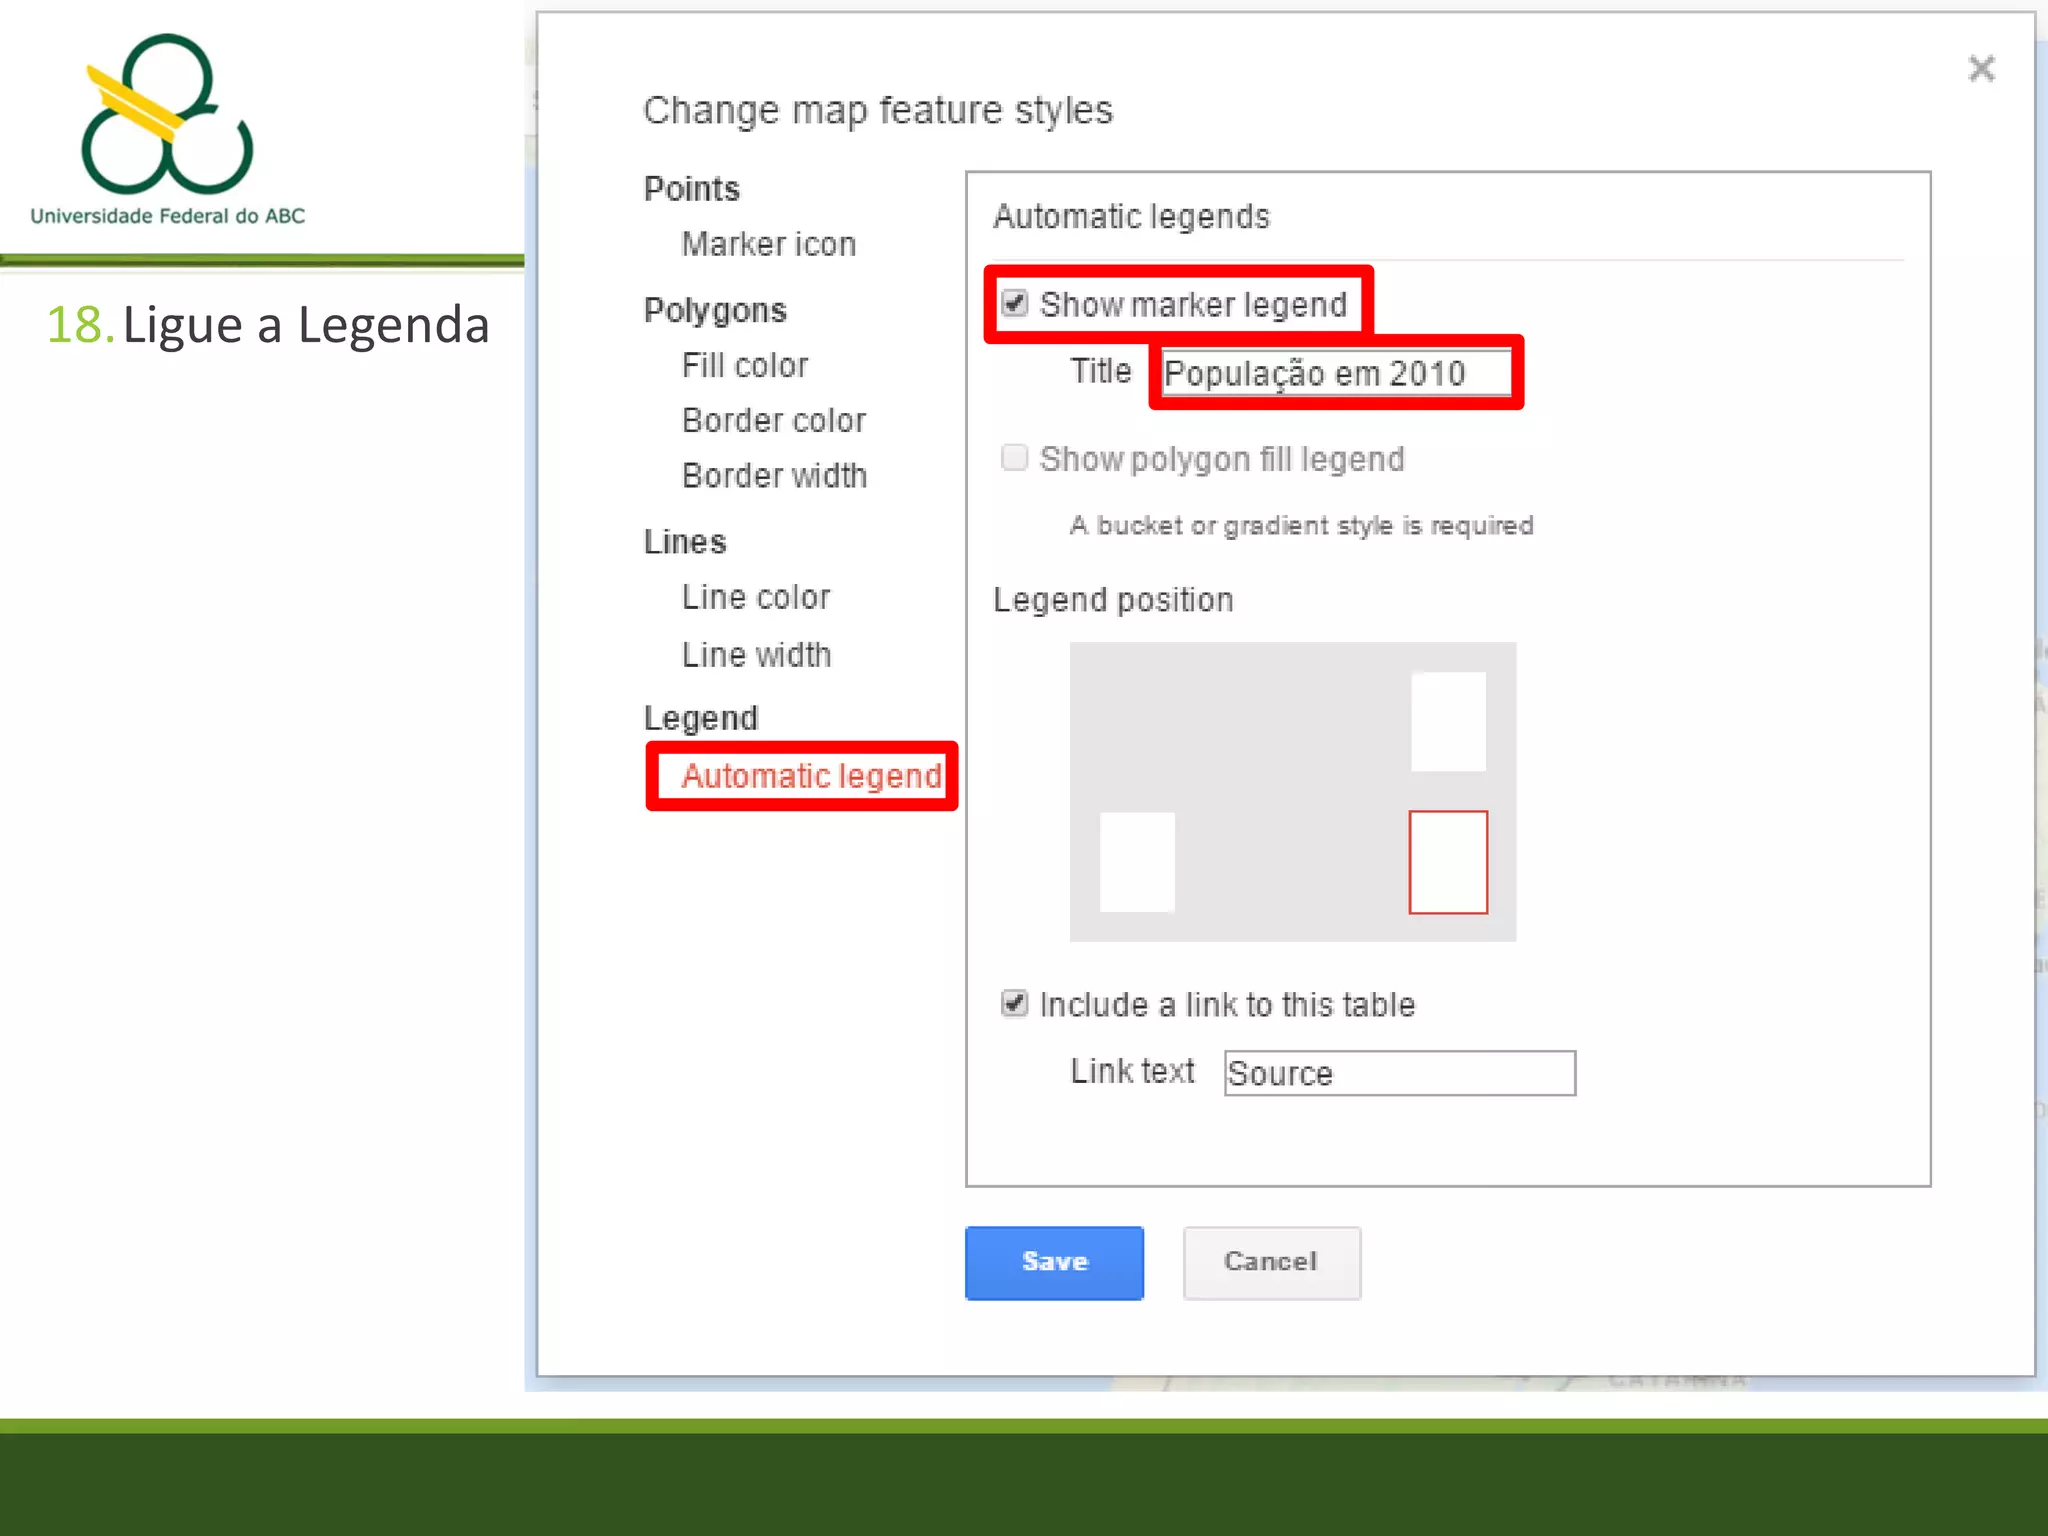Click the Legend position label
Image resolution: width=2048 pixels, height=1536 pixels.
[x=1113, y=600]
